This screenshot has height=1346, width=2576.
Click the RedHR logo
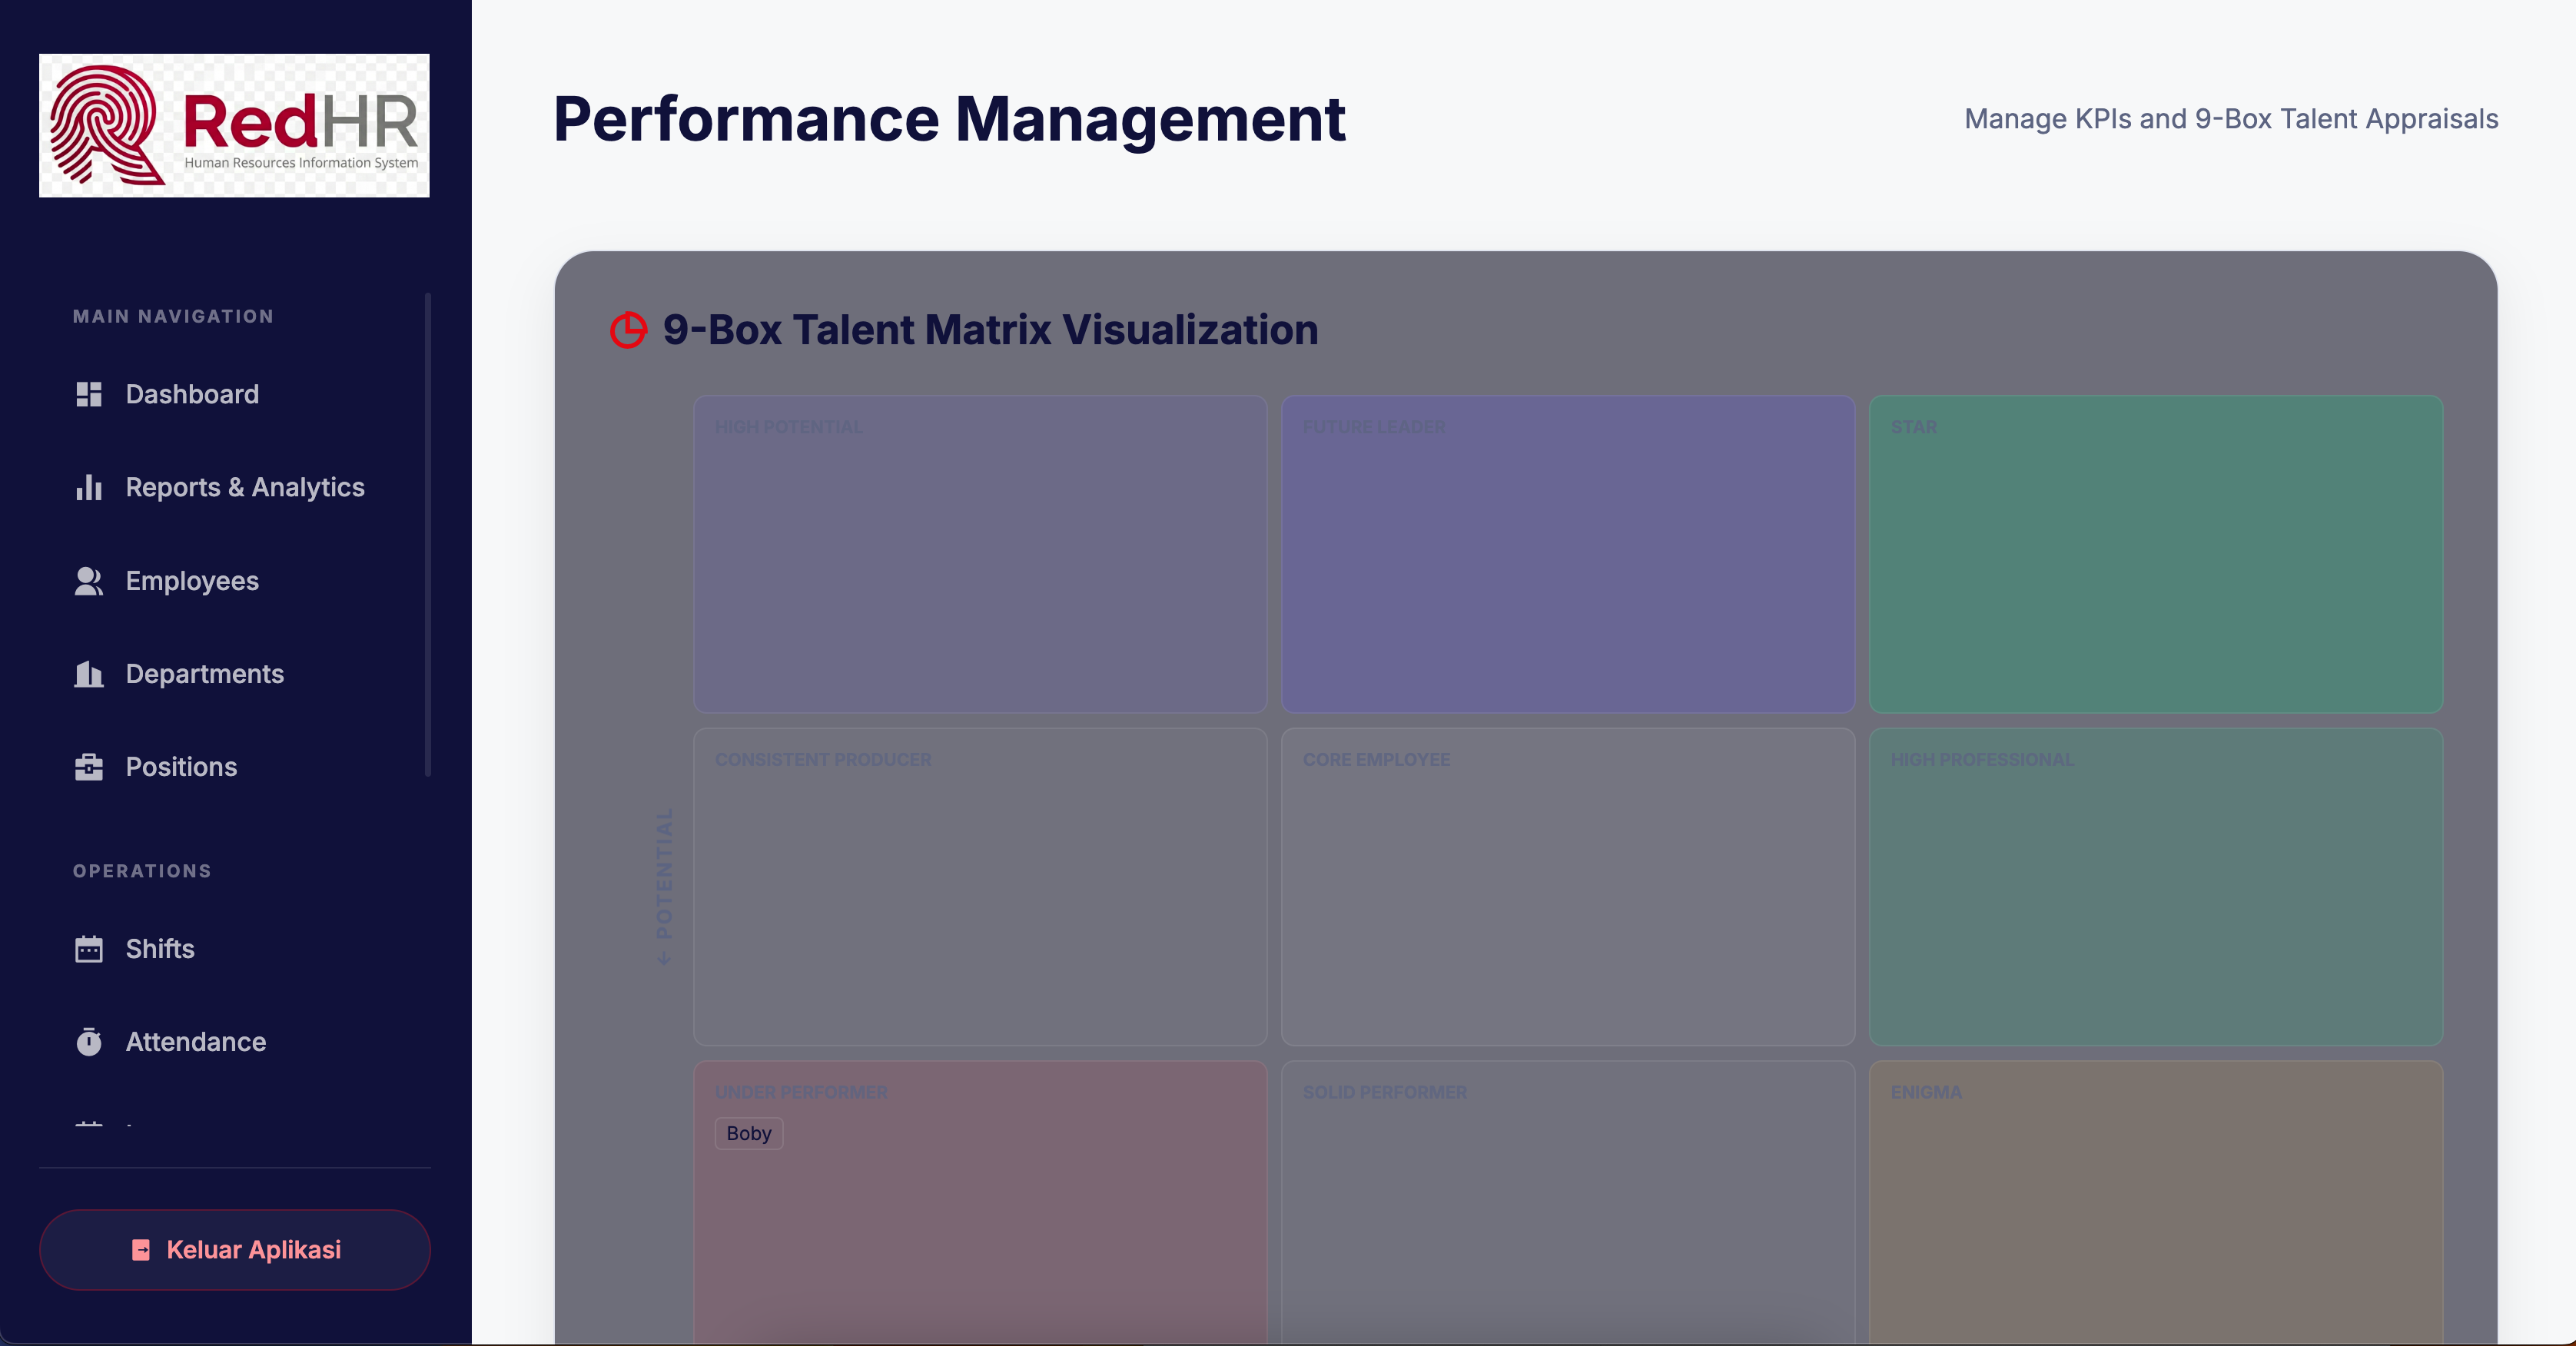click(234, 125)
